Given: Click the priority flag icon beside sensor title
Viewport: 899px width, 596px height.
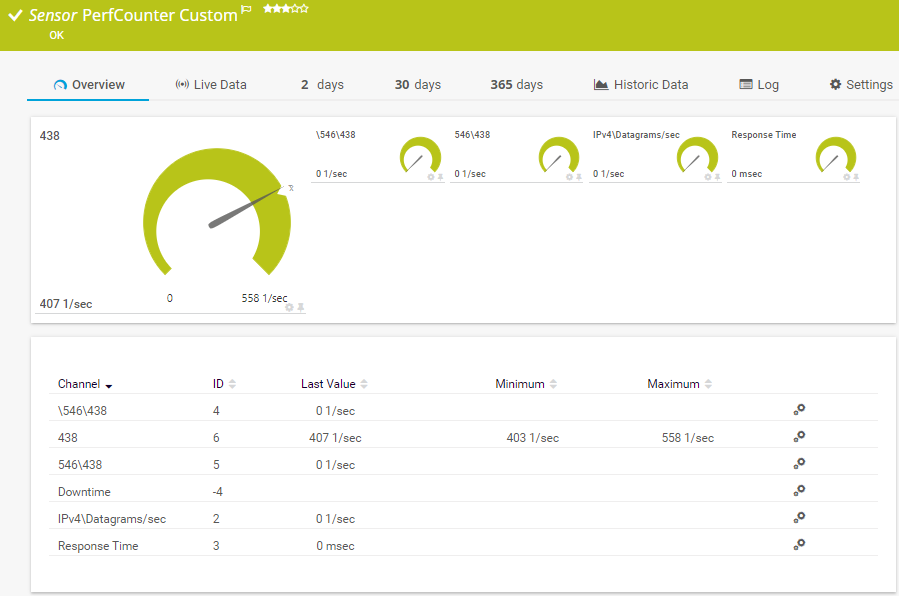Looking at the screenshot, I should point(247,10).
